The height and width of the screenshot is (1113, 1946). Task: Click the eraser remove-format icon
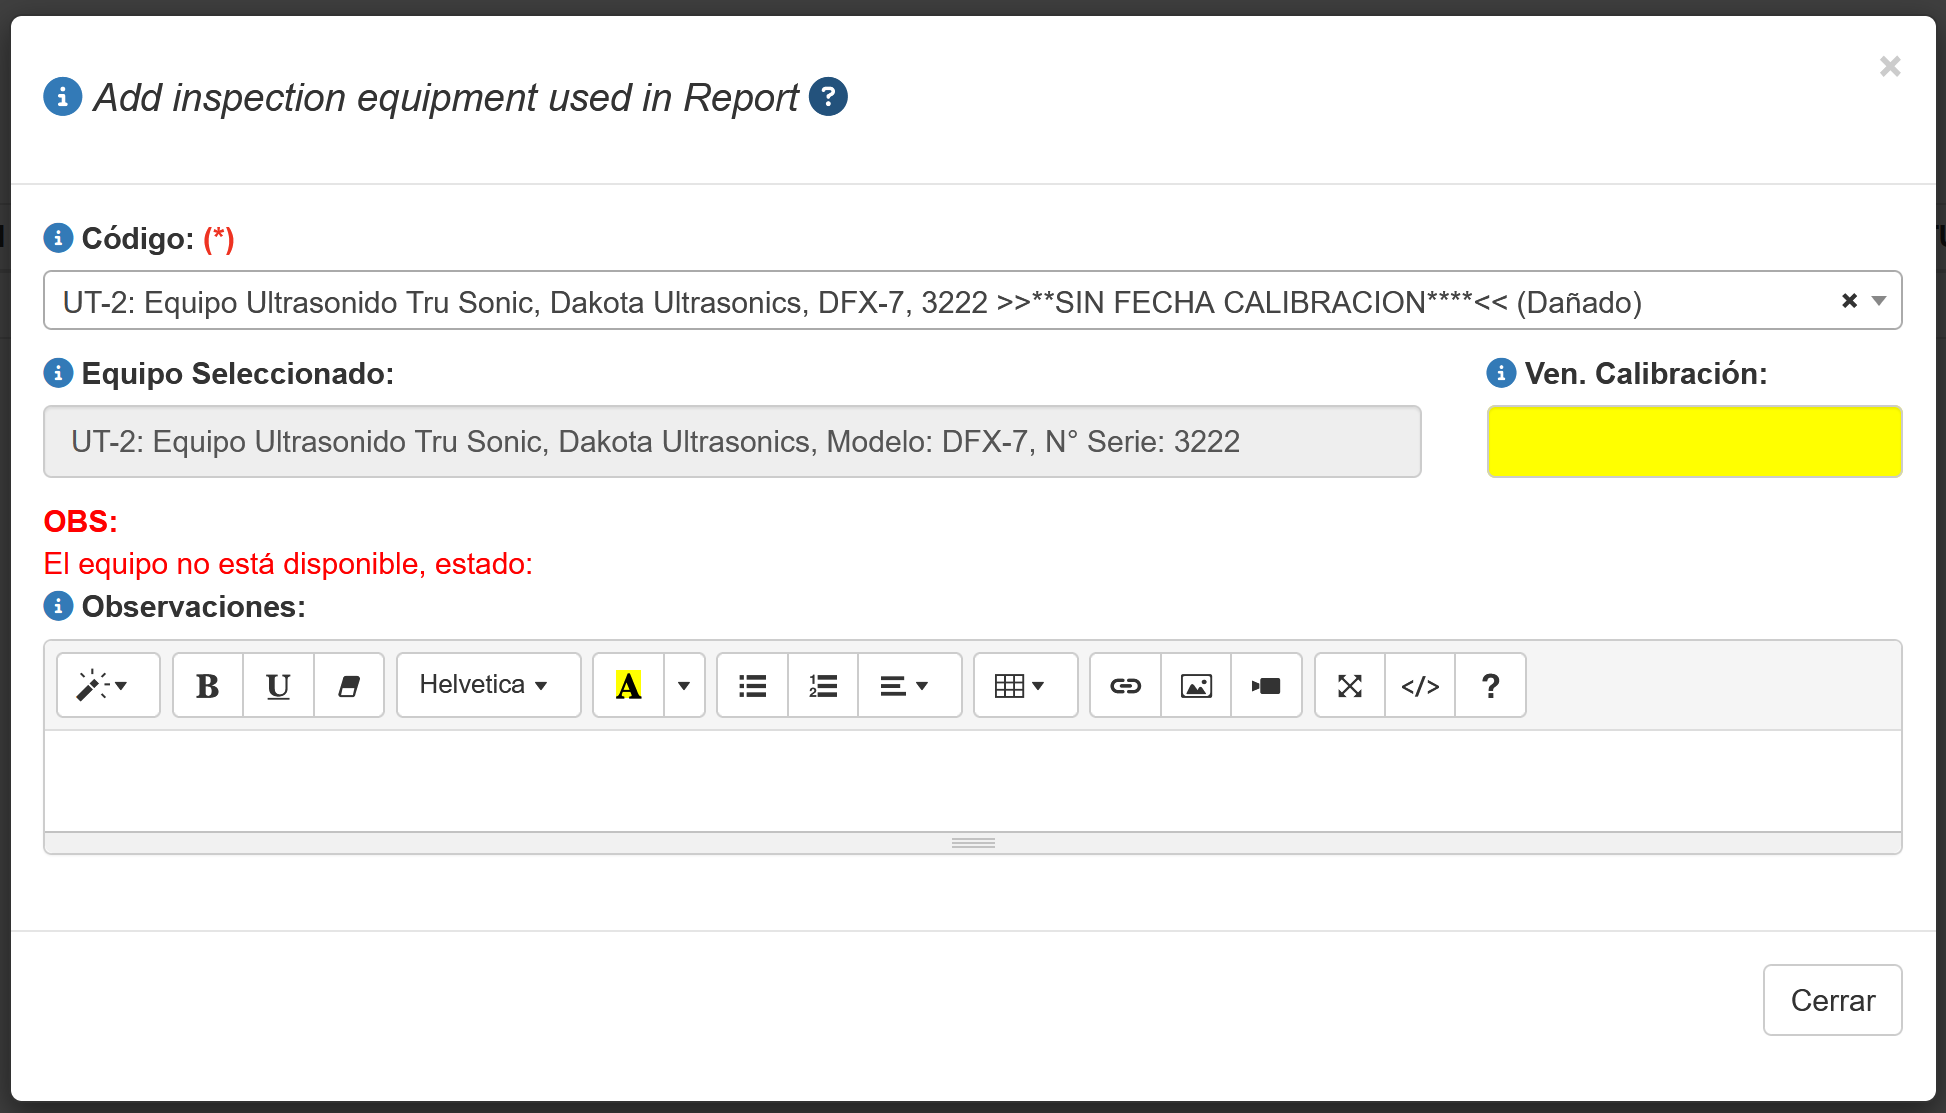click(x=349, y=686)
